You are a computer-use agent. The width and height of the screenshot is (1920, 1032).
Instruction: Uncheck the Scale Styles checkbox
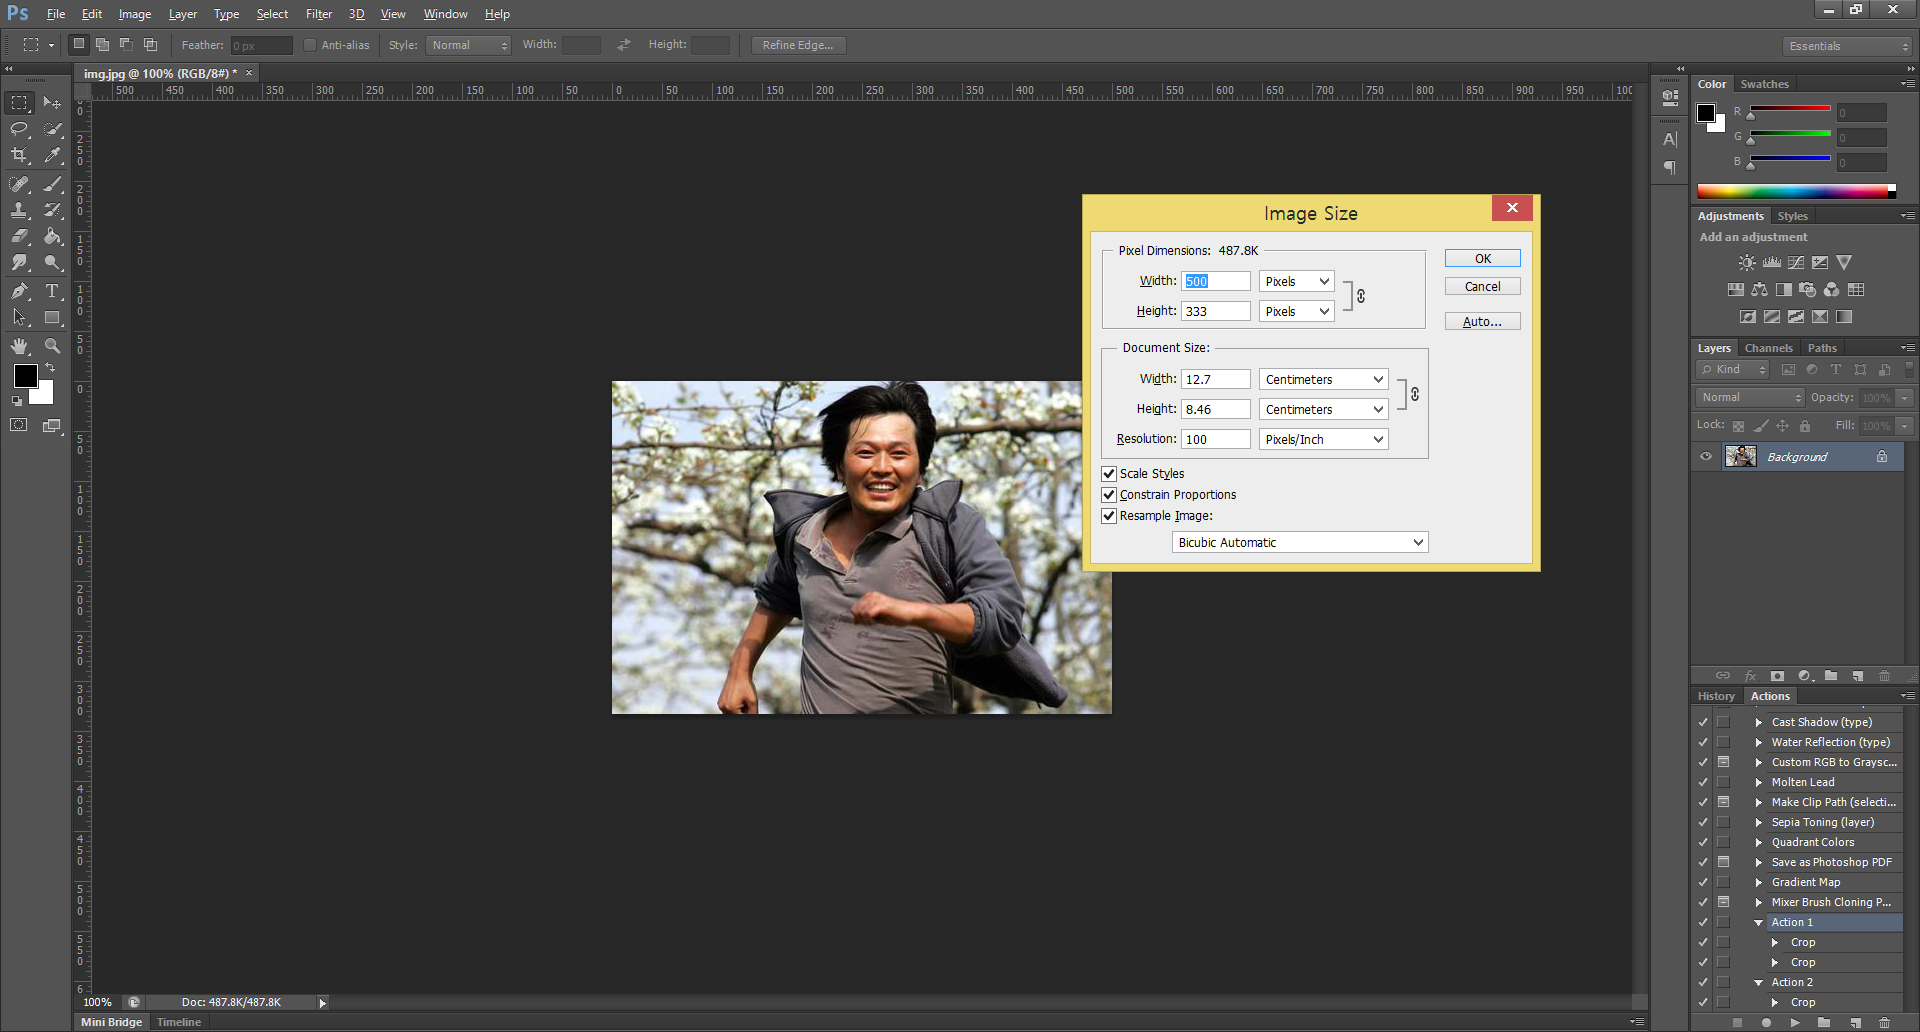1109,474
